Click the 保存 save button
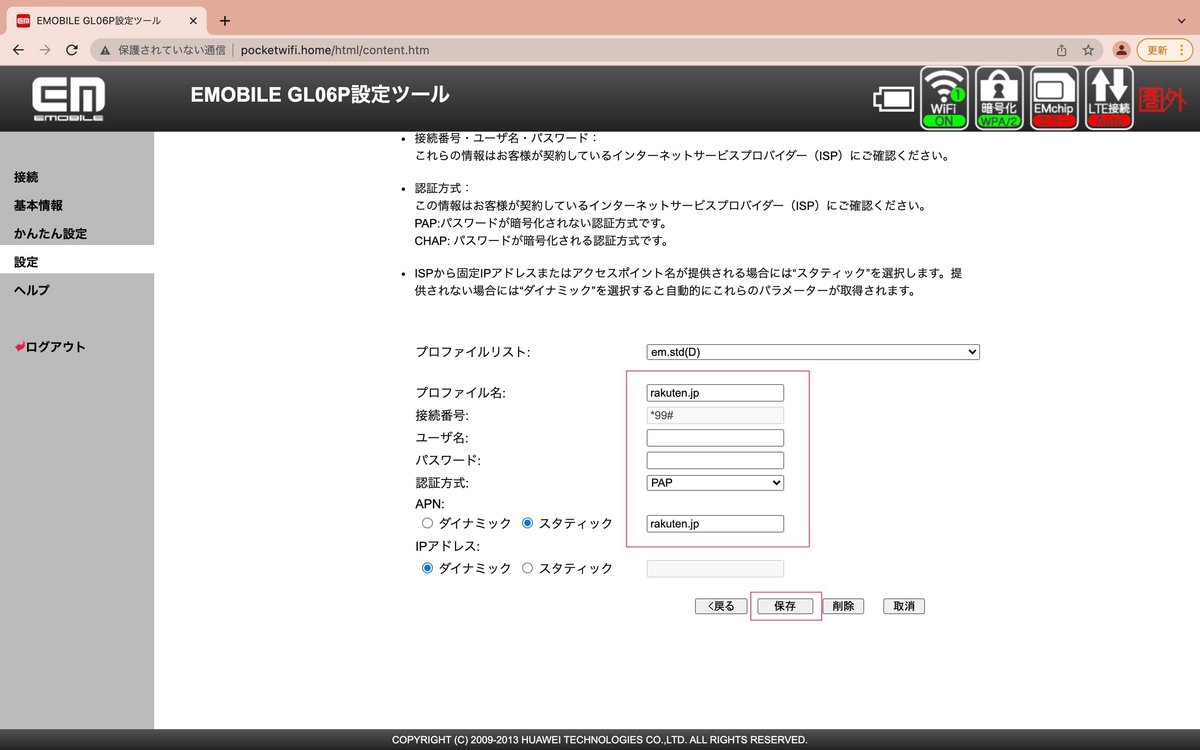Screen dimensions: 1200x750 point(785,606)
